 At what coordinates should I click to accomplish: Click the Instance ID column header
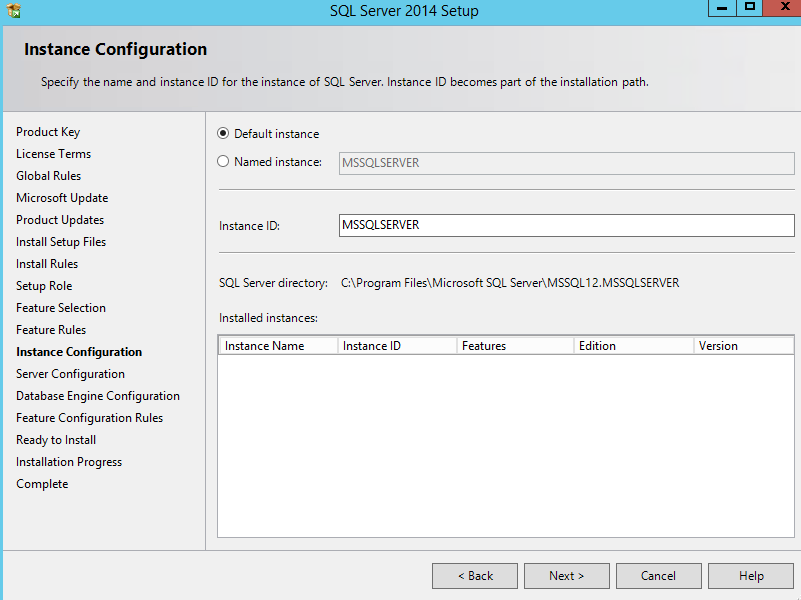point(396,346)
